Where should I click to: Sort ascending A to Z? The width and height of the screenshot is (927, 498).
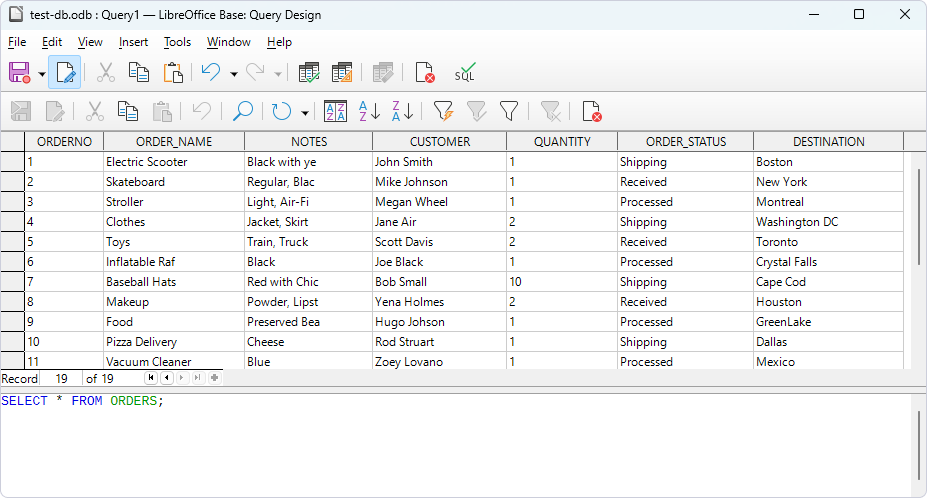tap(369, 111)
